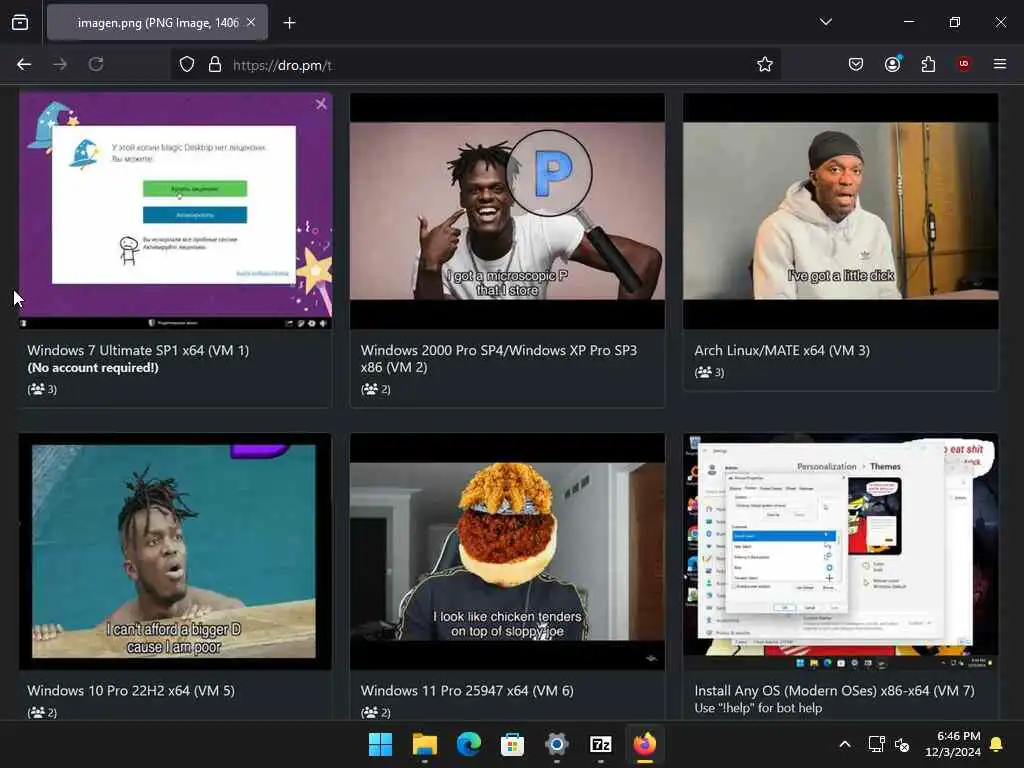Open the Windows 7 Ultimate VM 1 thumbnail

pyautogui.click(x=175, y=210)
